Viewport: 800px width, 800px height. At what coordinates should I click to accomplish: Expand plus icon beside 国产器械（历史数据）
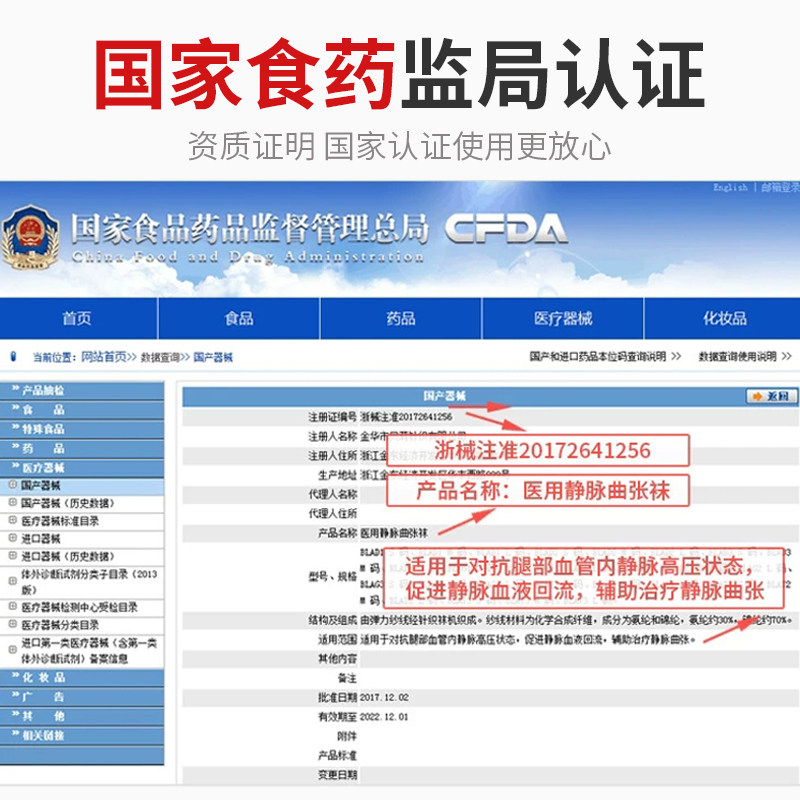click(x=13, y=503)
